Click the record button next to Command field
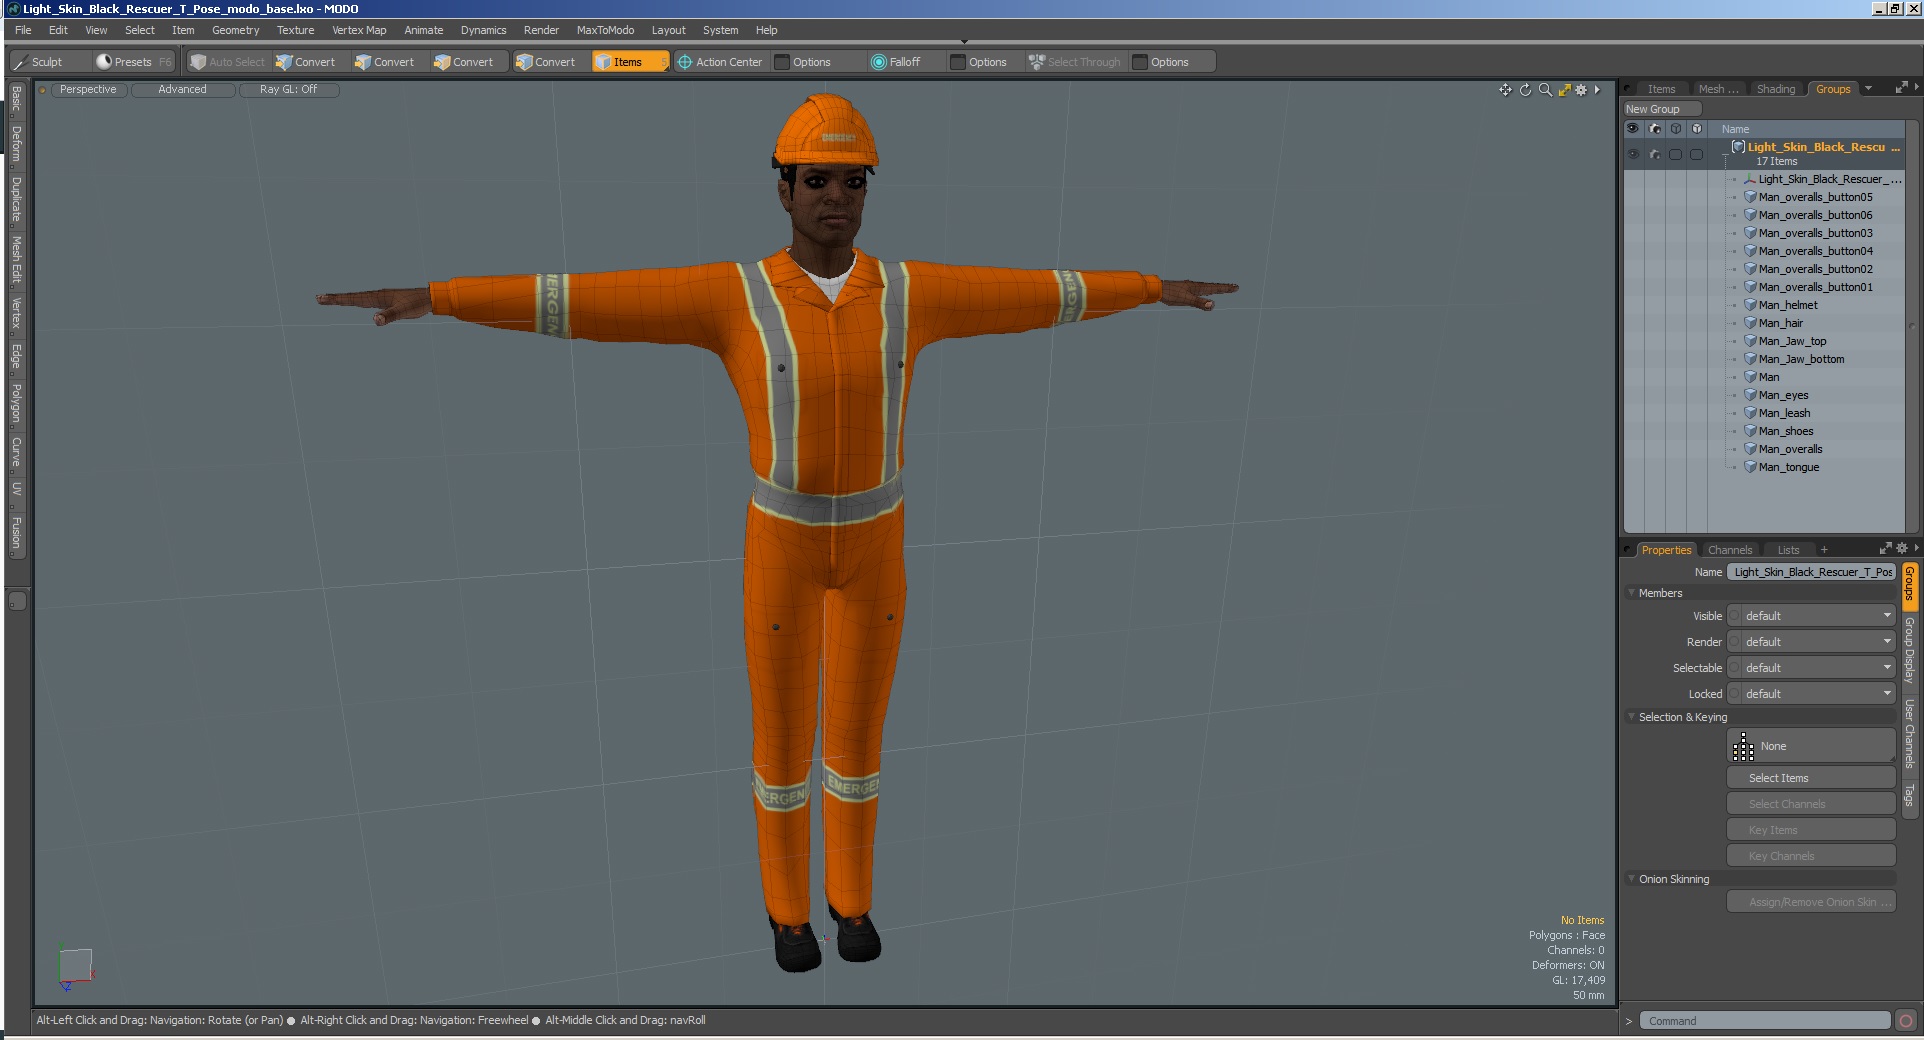 point(1906,1021)
